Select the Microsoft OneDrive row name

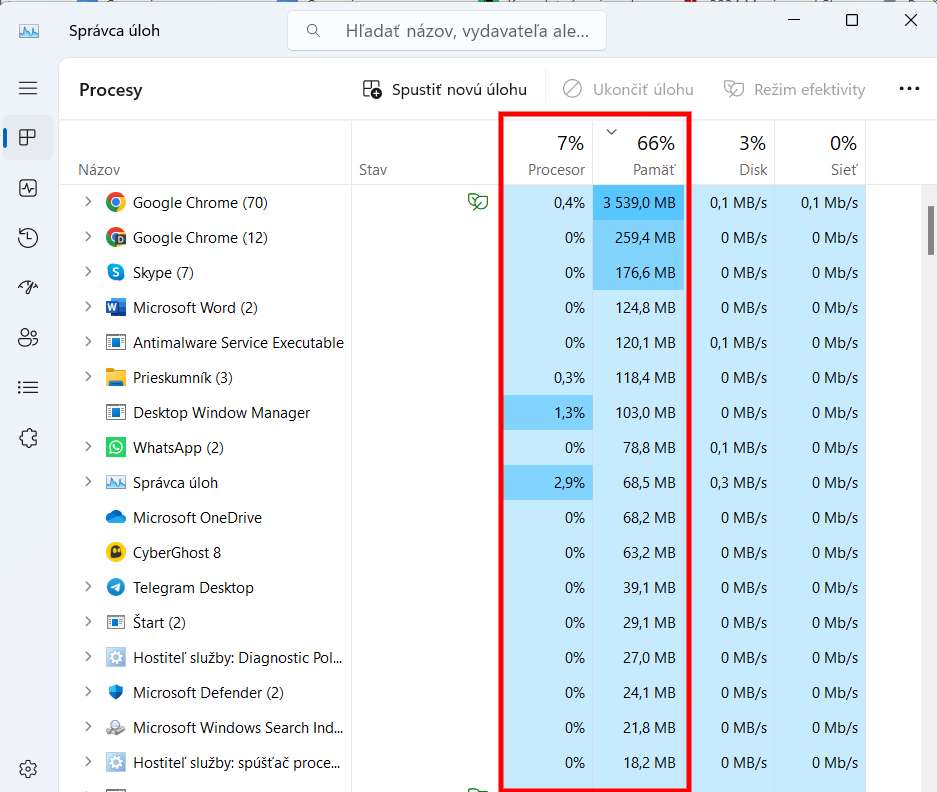[197, 518]
